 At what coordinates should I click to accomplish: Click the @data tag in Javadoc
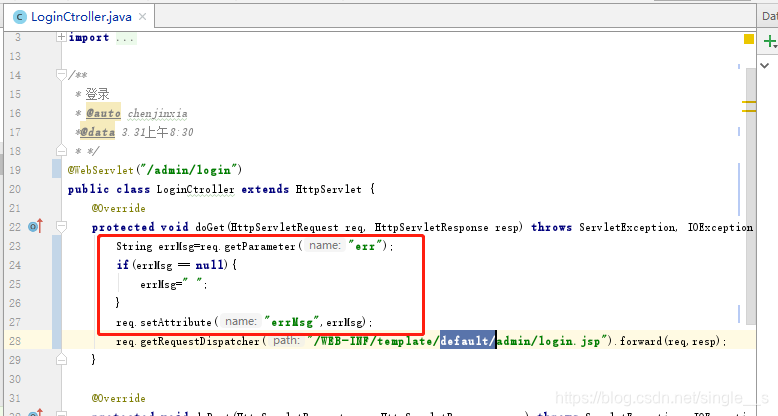tap(97, 132)
